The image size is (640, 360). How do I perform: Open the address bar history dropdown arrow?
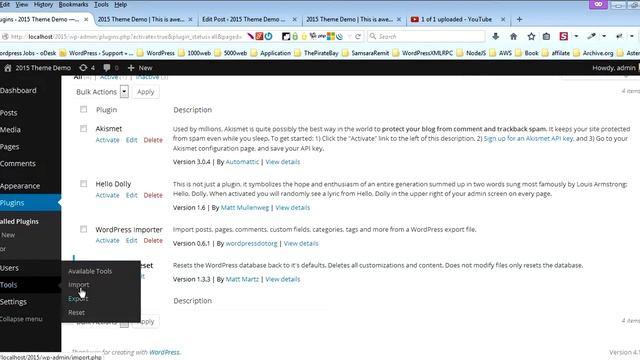[x=349, y=36]
